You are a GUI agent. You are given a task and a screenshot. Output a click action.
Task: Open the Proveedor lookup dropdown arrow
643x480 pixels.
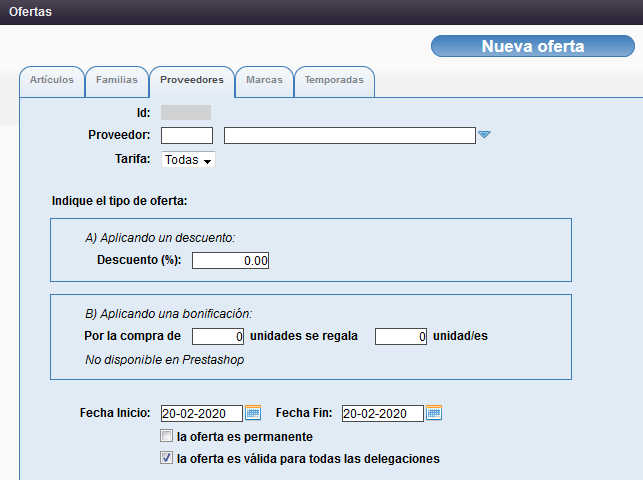pos(484,134)
